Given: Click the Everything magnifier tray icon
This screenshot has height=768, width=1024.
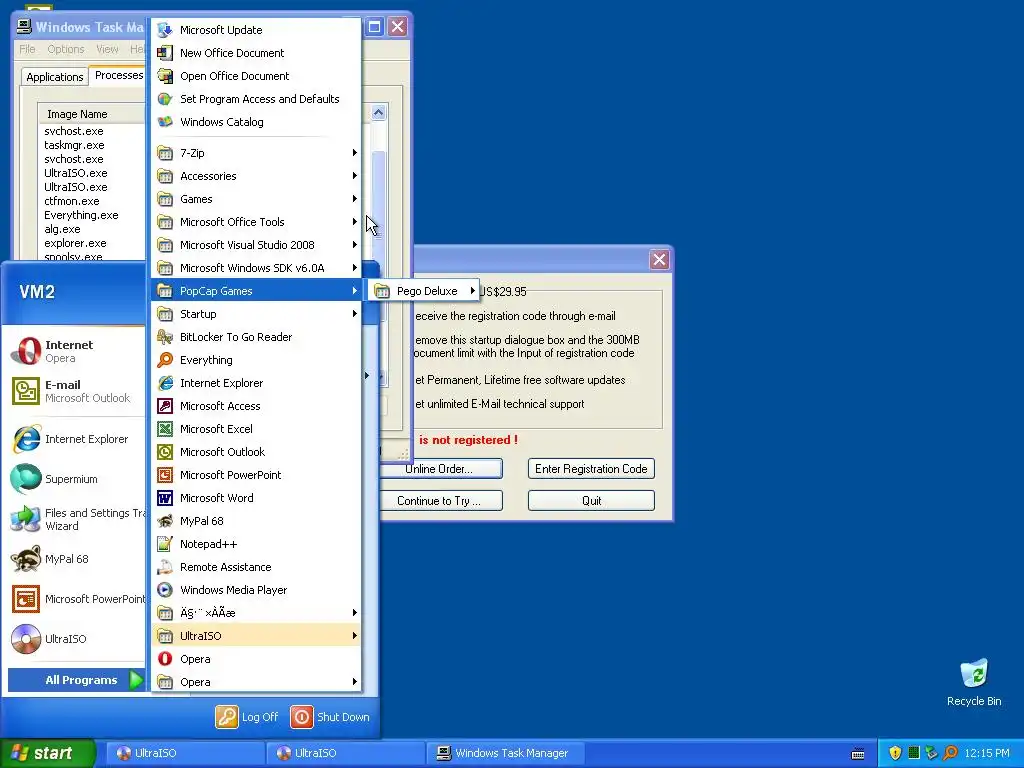Looking at the screenshot, I should pyautogui.click(x=950, y=753).
